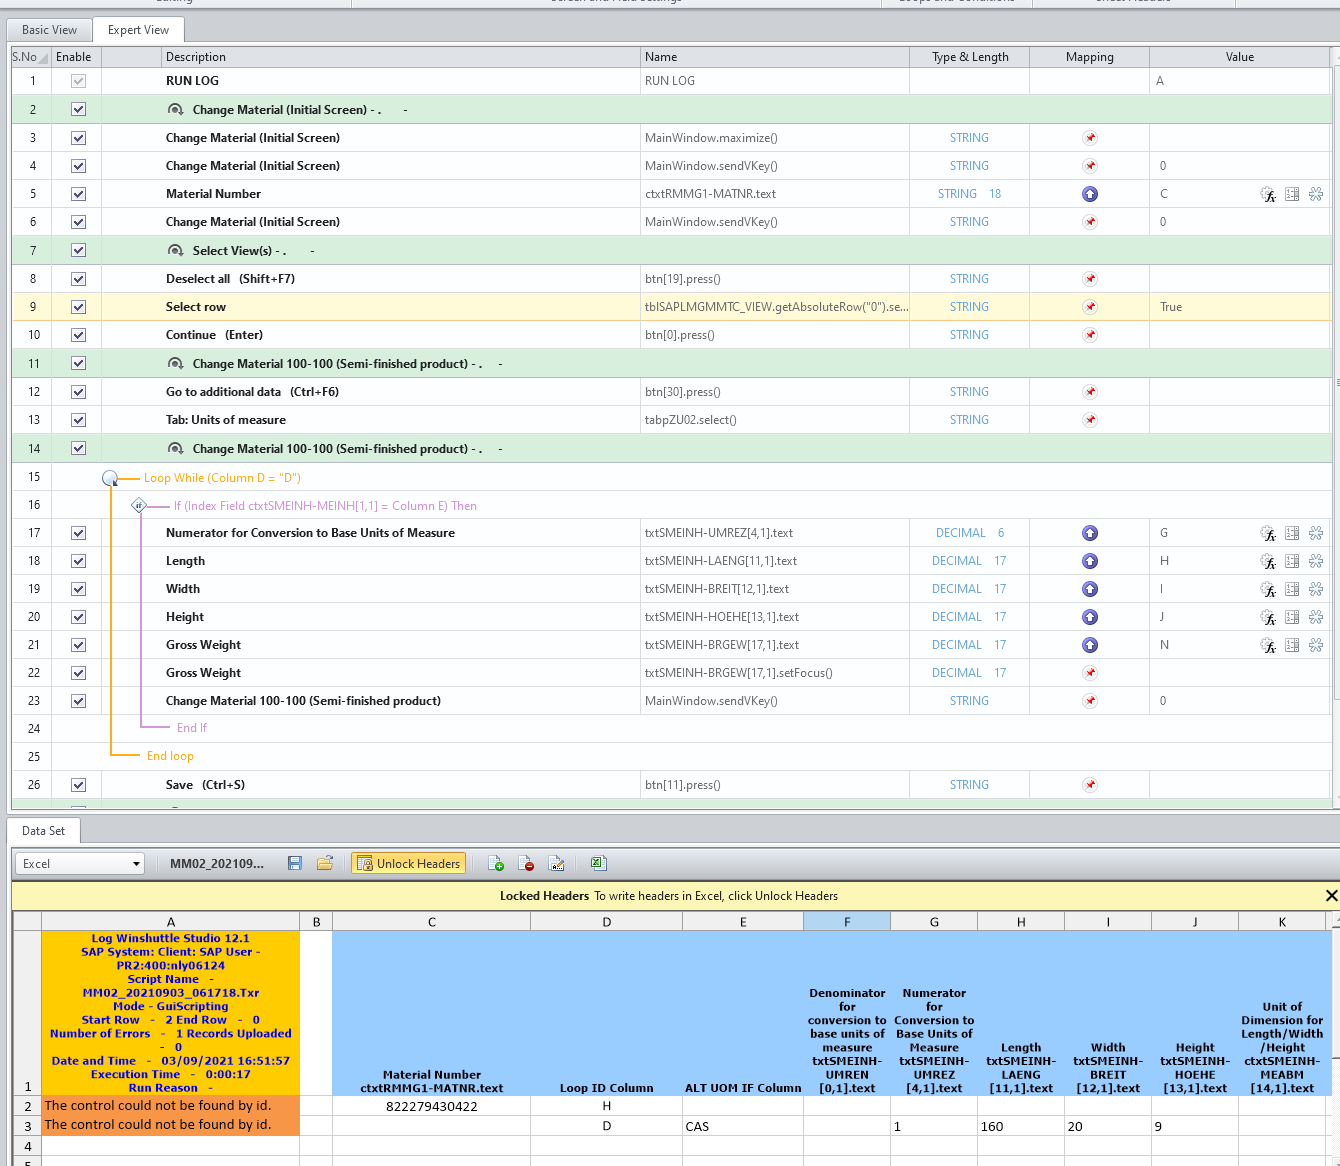Close the Locked Headers notification bar
Image resolution: width=1340 pixels, height=1166 pixels.
[x=1331, y=896]
